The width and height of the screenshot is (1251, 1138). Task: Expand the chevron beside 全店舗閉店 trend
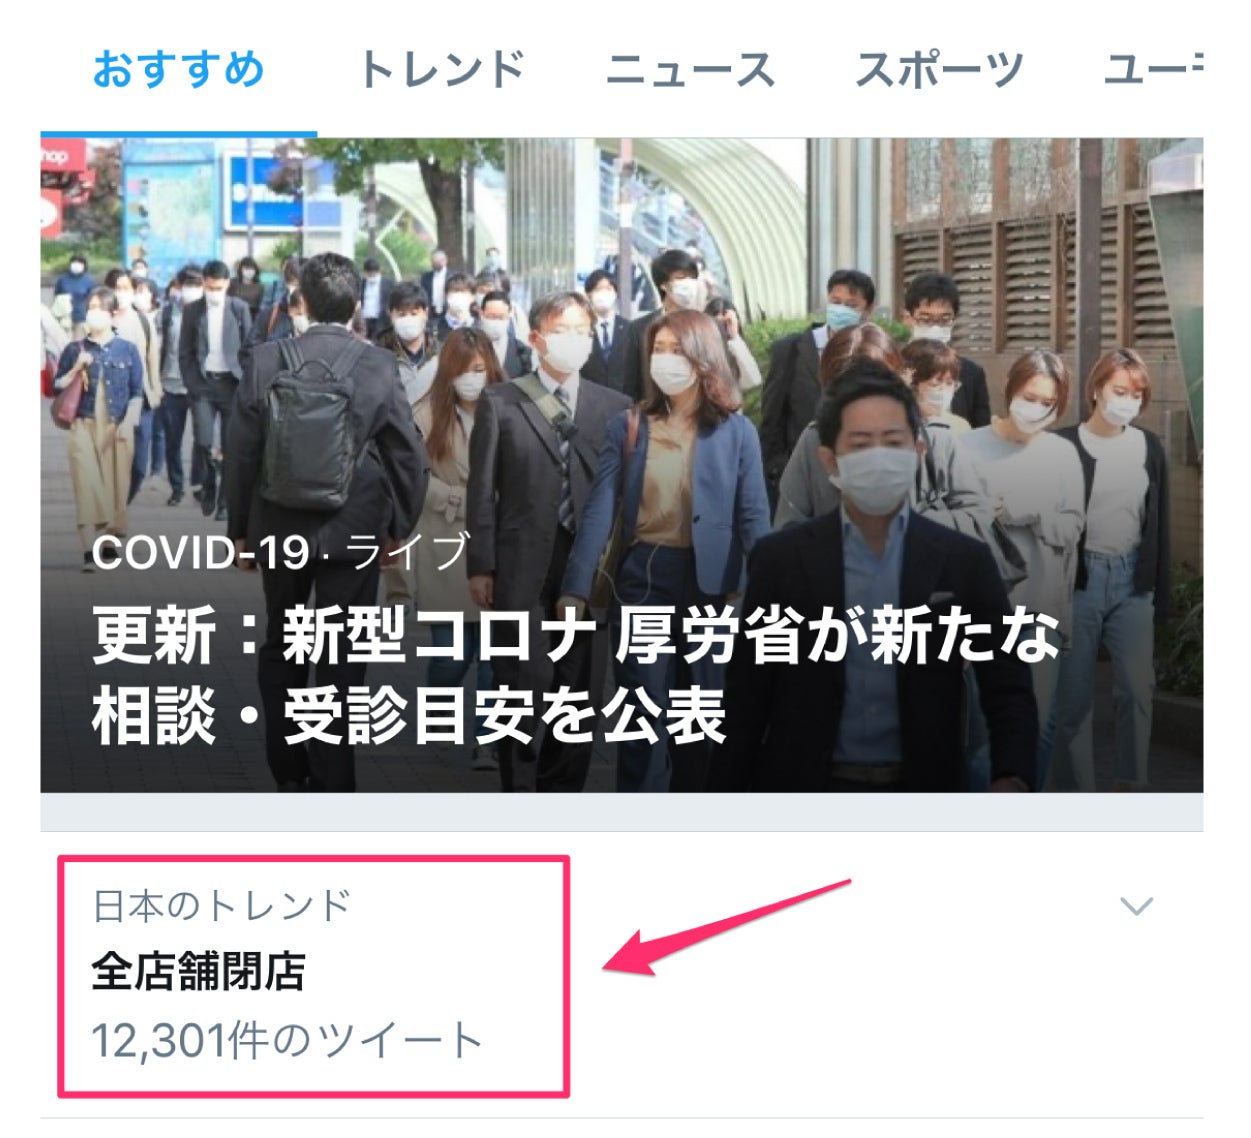pos(1136,907)
